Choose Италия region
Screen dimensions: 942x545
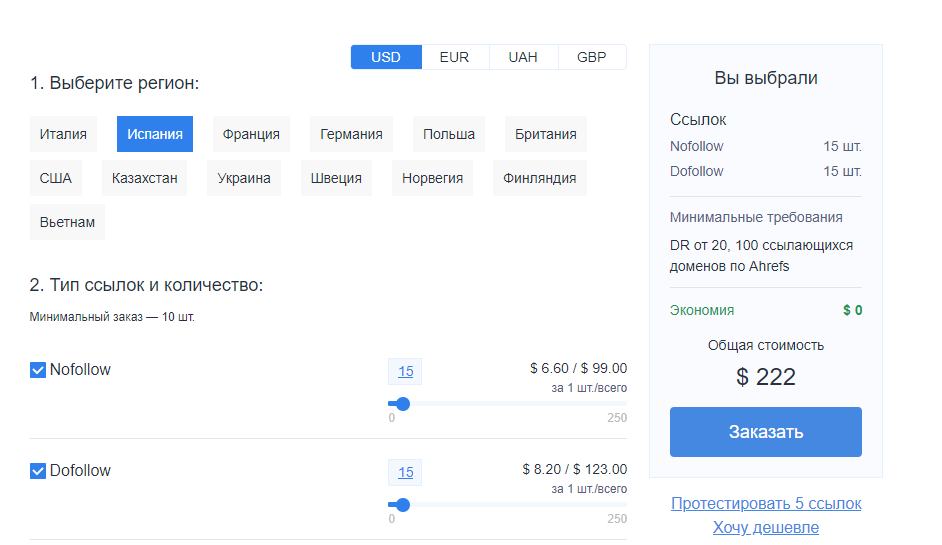(63, 134)
